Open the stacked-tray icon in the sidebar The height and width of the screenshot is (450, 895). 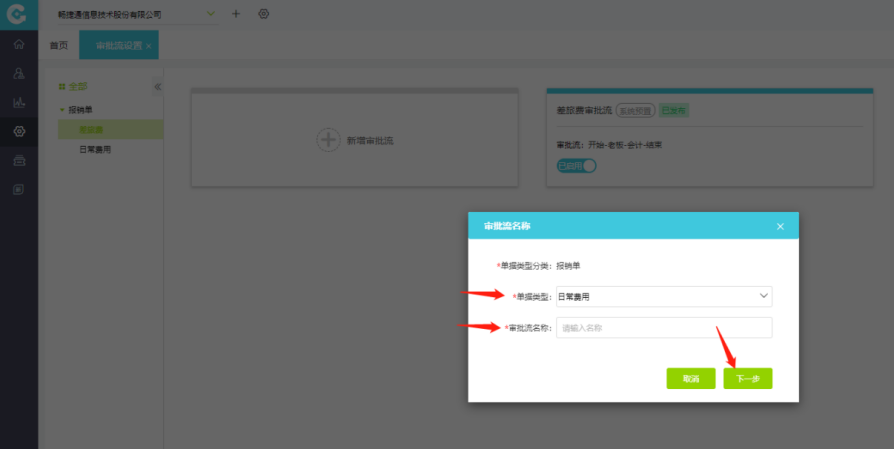19,160
